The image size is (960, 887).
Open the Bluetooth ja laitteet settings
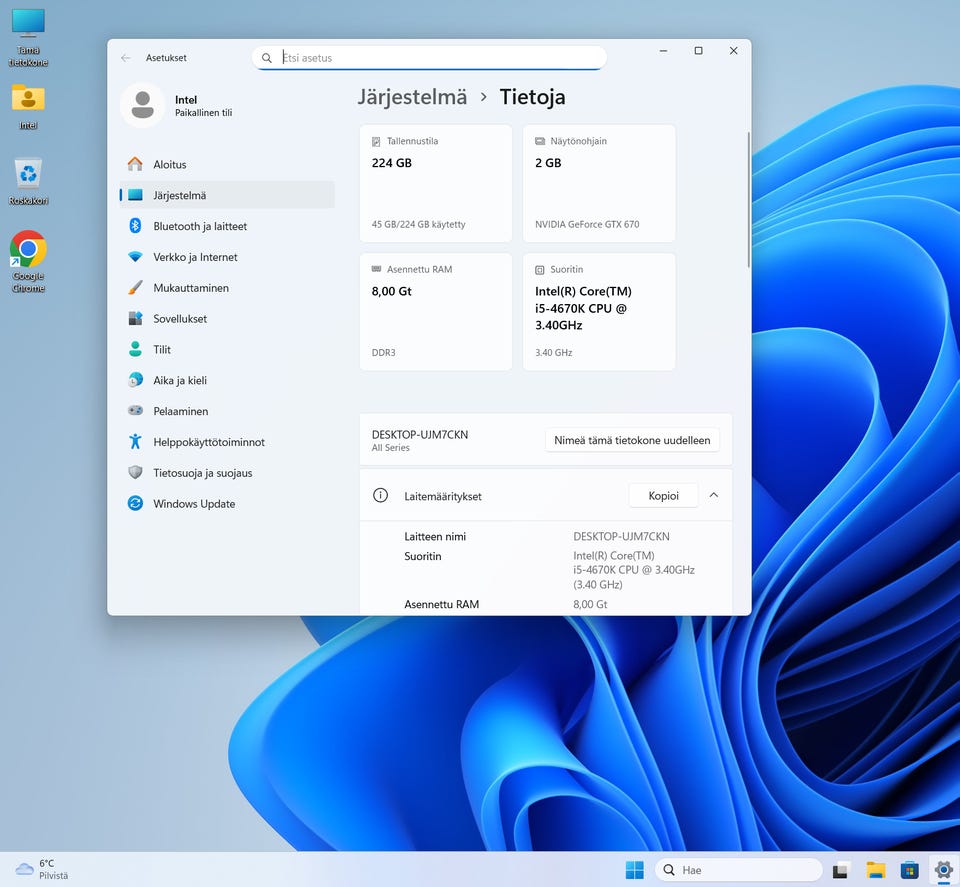click(199, 226)
